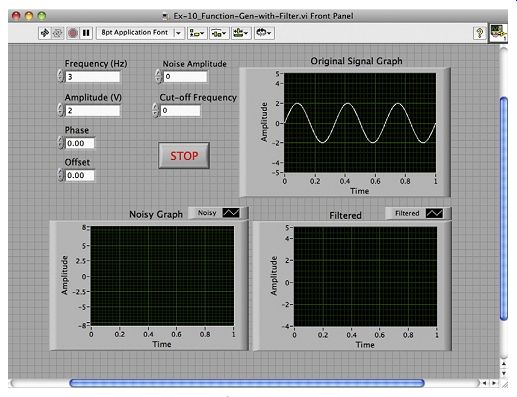
Task: Click the Noise Amplitude label
Action: tap(195, 64)
